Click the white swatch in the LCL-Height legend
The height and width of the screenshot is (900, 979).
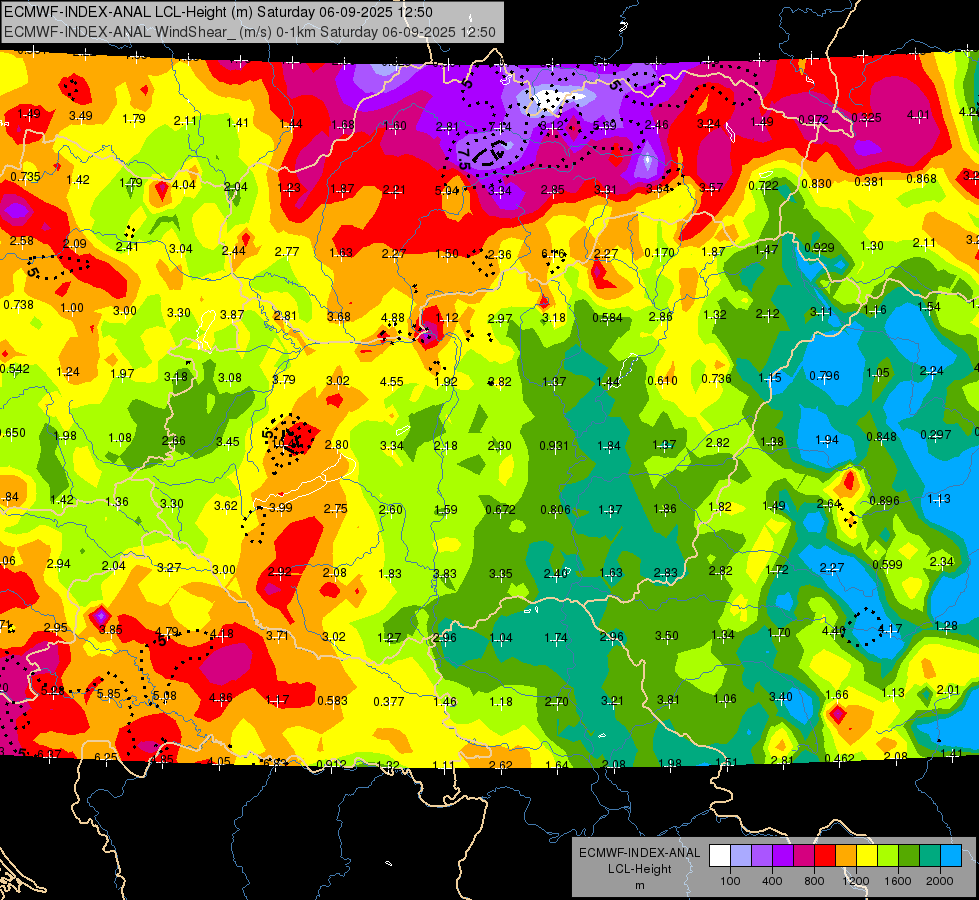(x=720, y=856)
